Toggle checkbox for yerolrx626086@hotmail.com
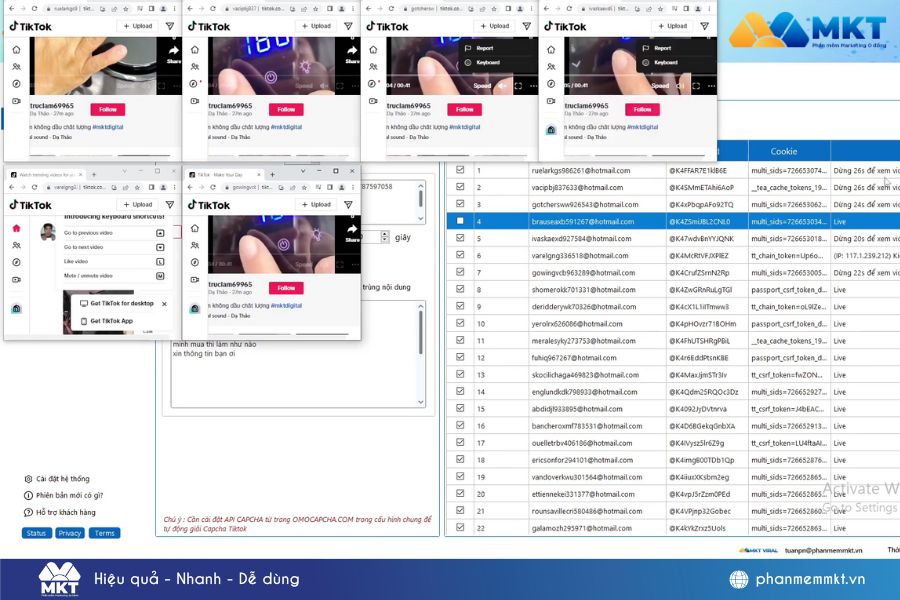This screenshot has height=600, width=900. tap(460, 323)
